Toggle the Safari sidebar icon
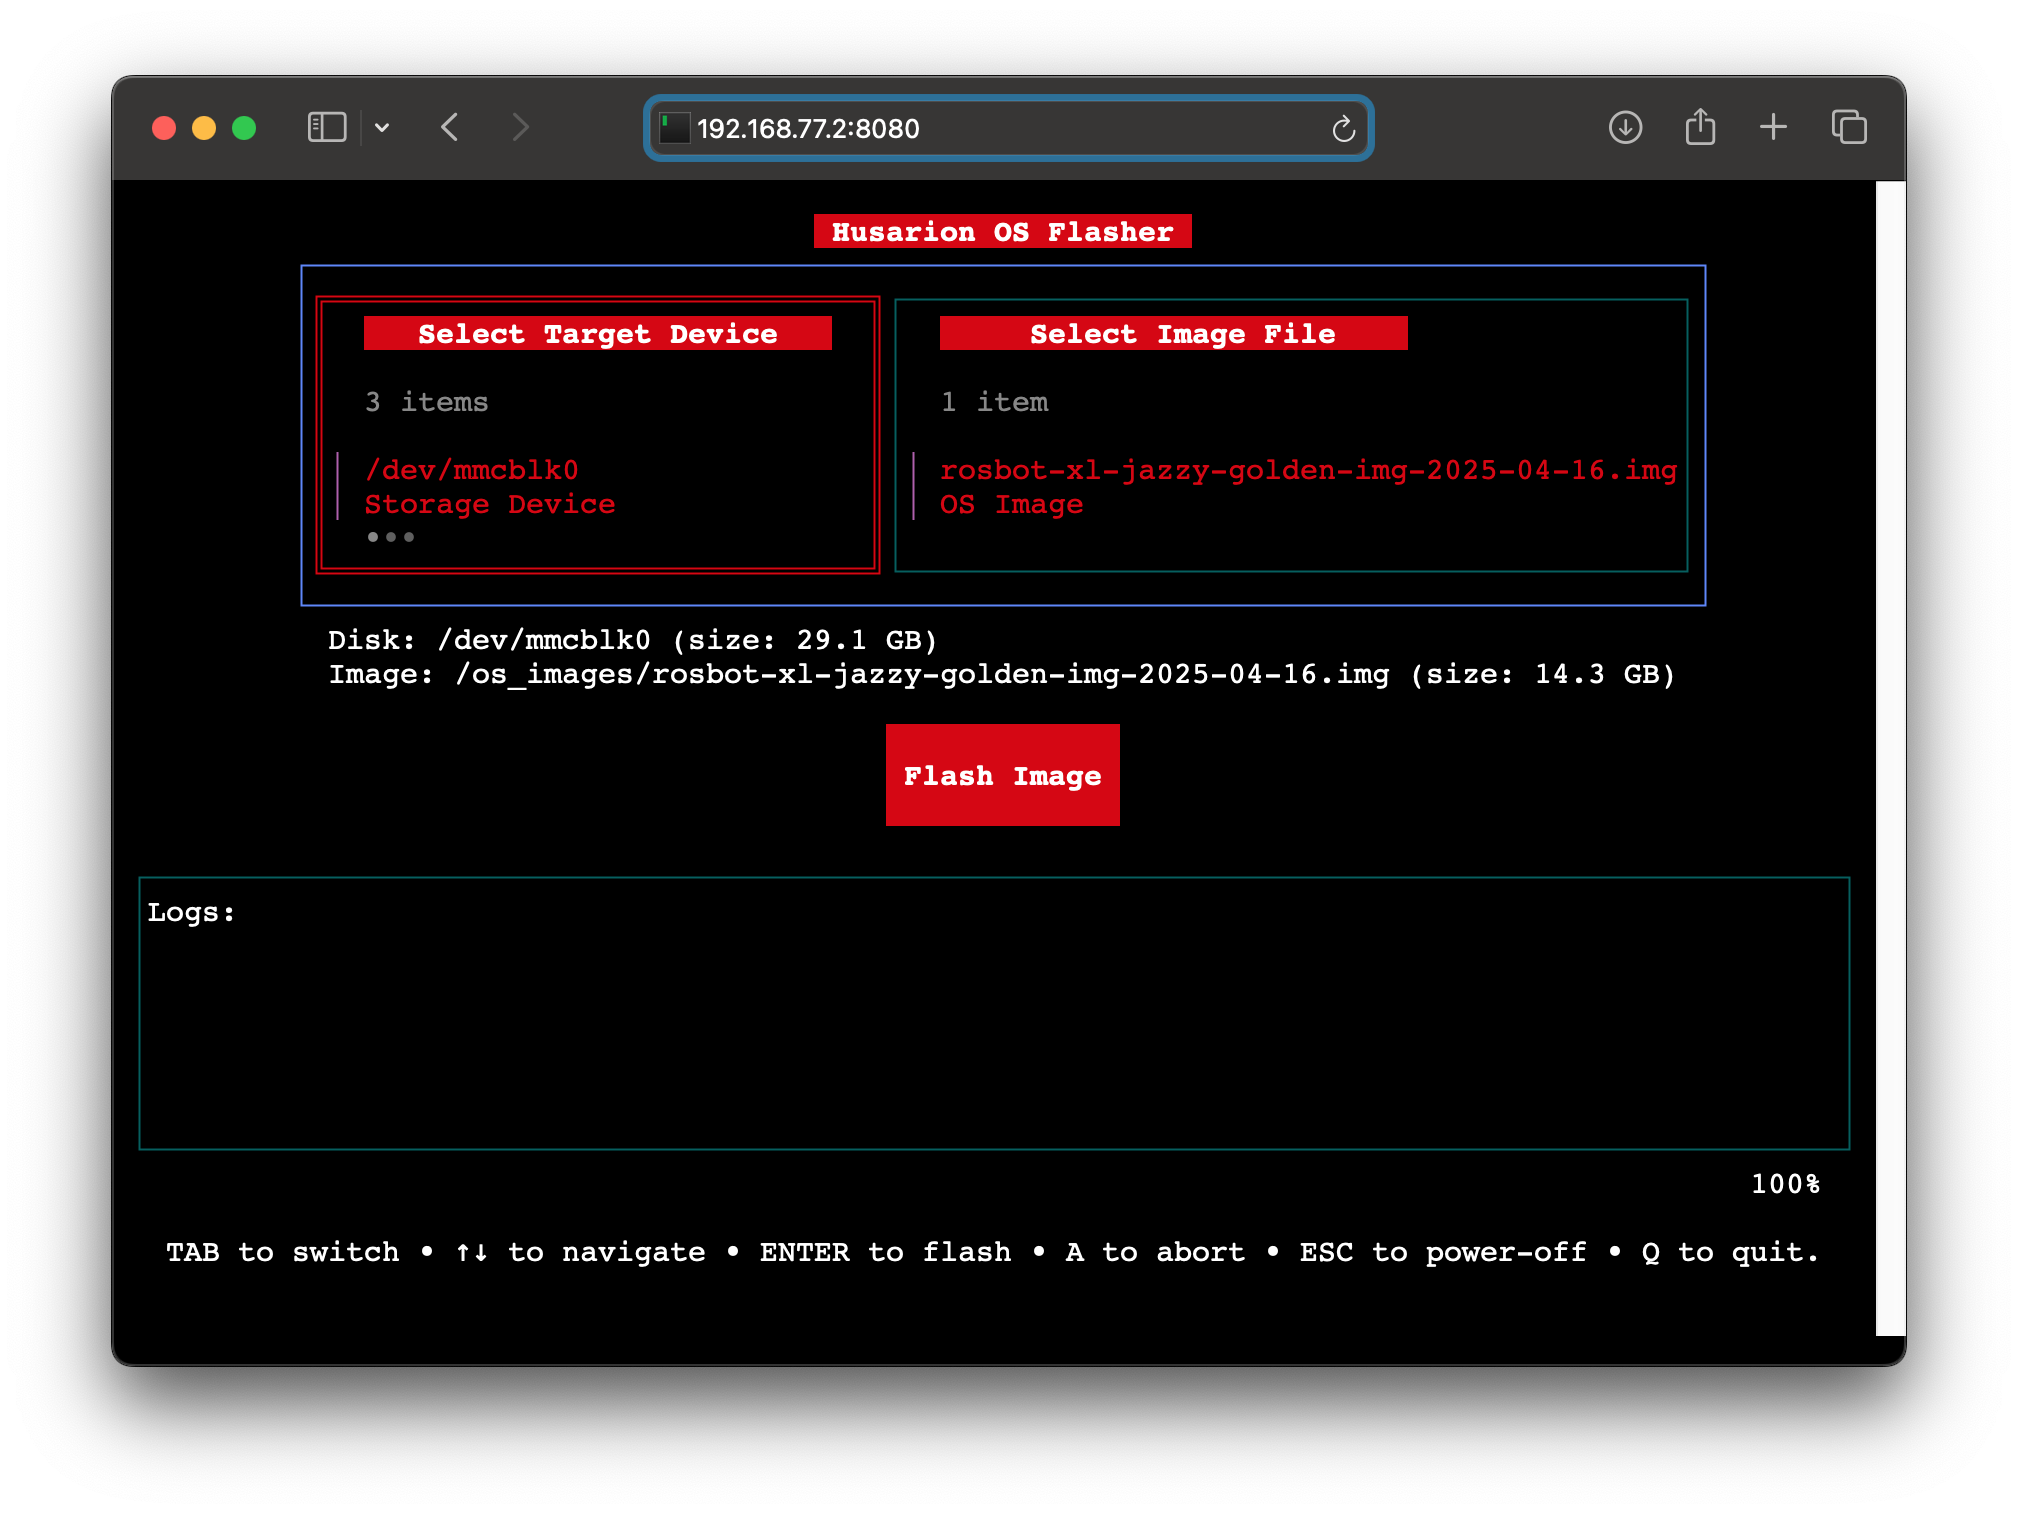Screen dimensions: 2018x1514 [x=326, y=128]
